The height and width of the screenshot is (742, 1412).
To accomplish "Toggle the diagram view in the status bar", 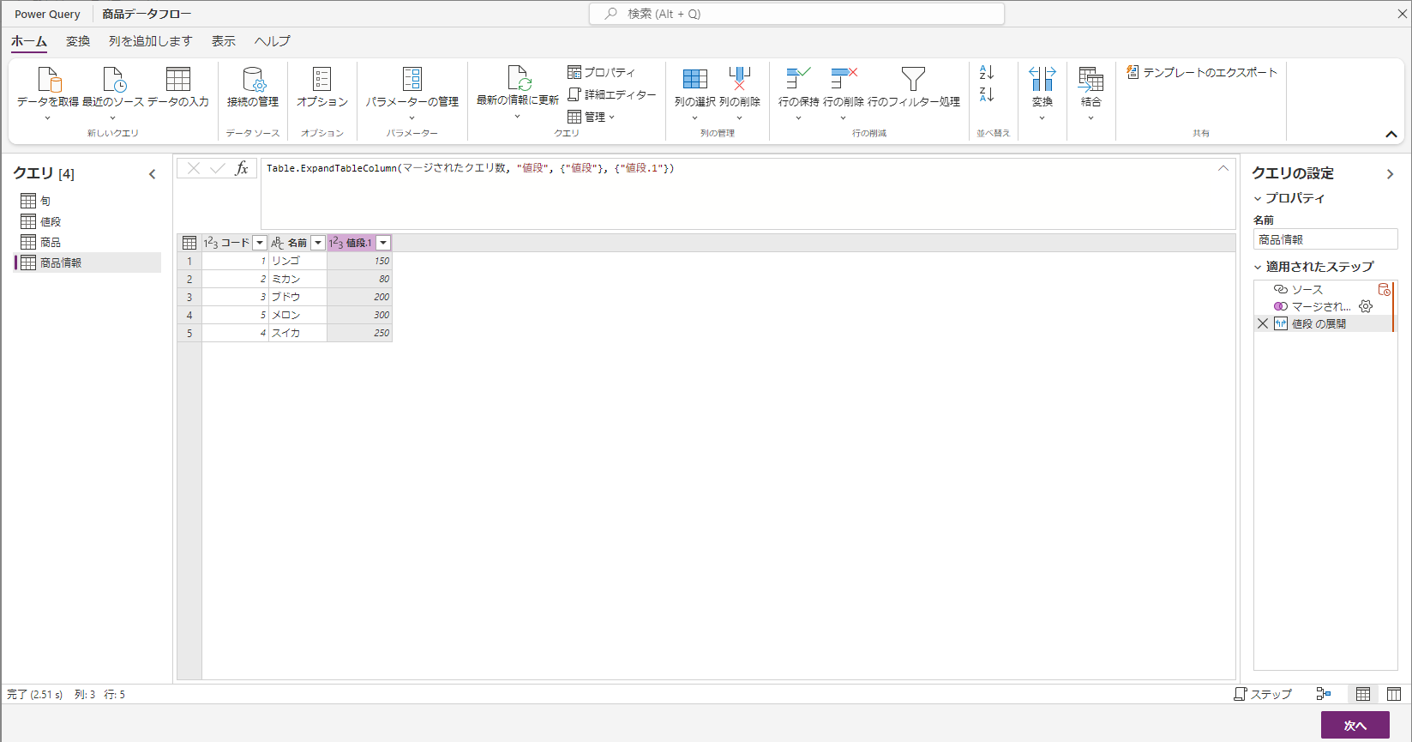I will 1325,694.
